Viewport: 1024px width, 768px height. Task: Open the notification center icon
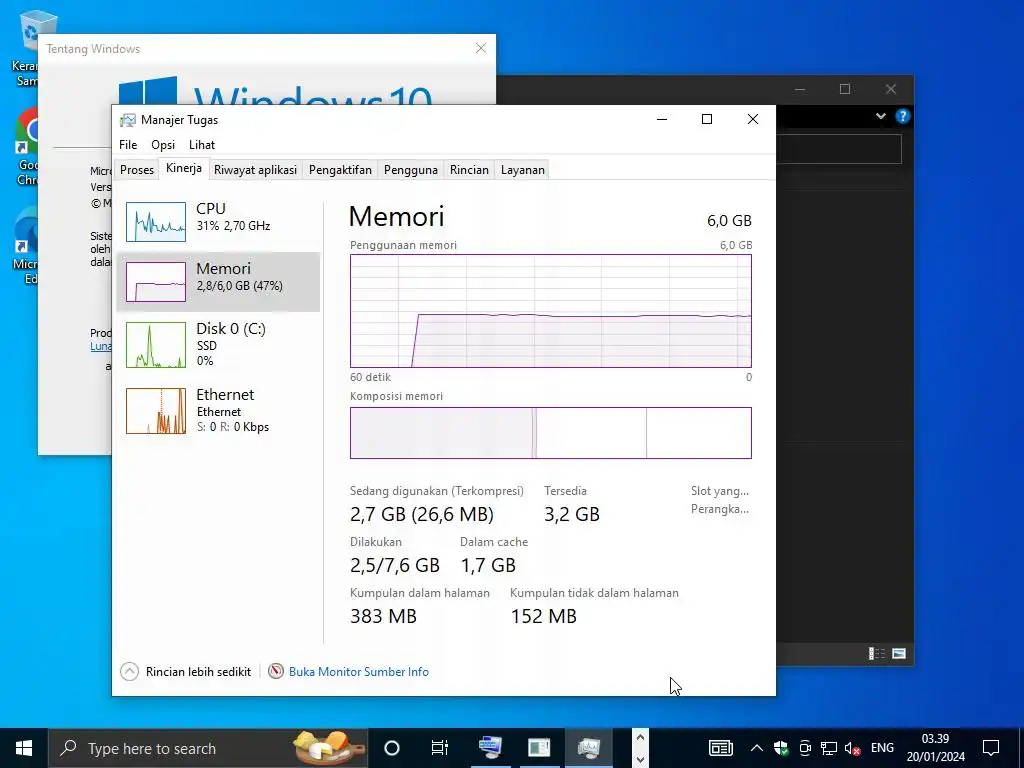point(991,748)
